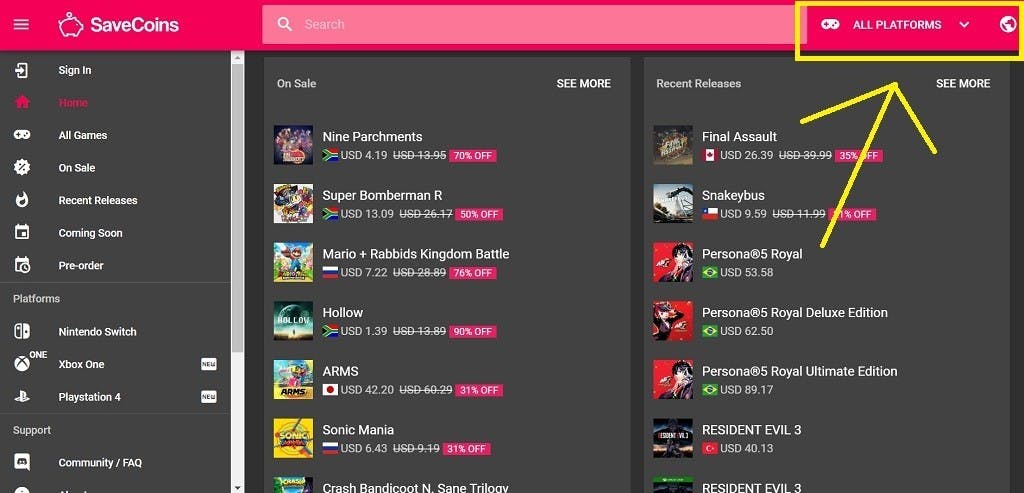
Task: Click the 90% OFF badge on Hollow
Action: (472, 332)
